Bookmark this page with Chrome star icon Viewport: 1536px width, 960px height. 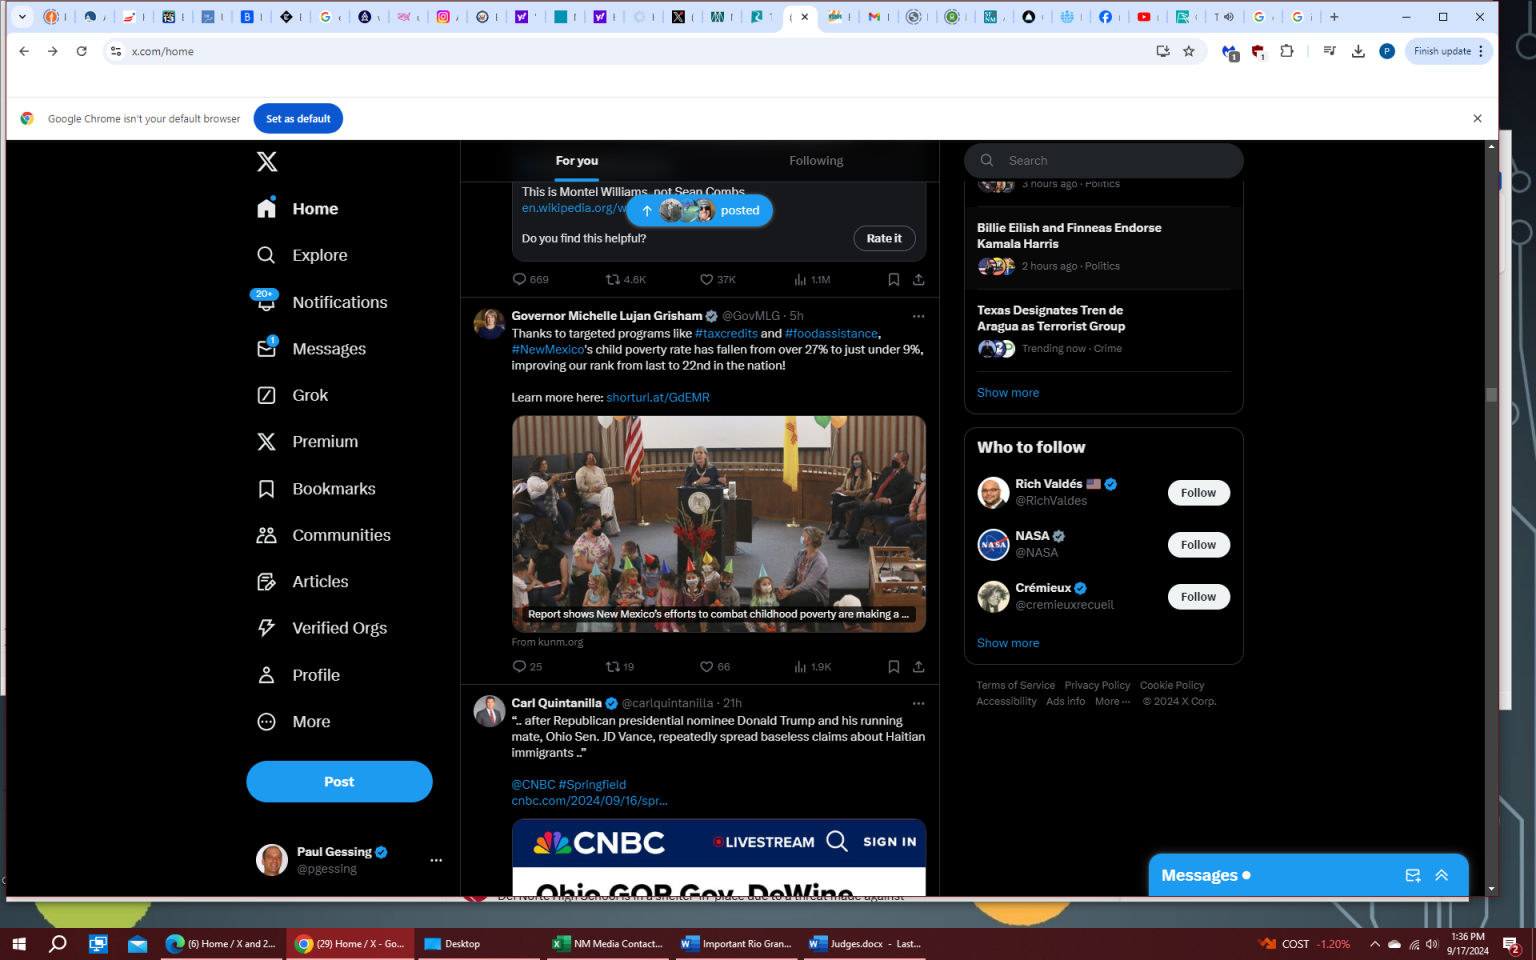tap(1189, 51)
